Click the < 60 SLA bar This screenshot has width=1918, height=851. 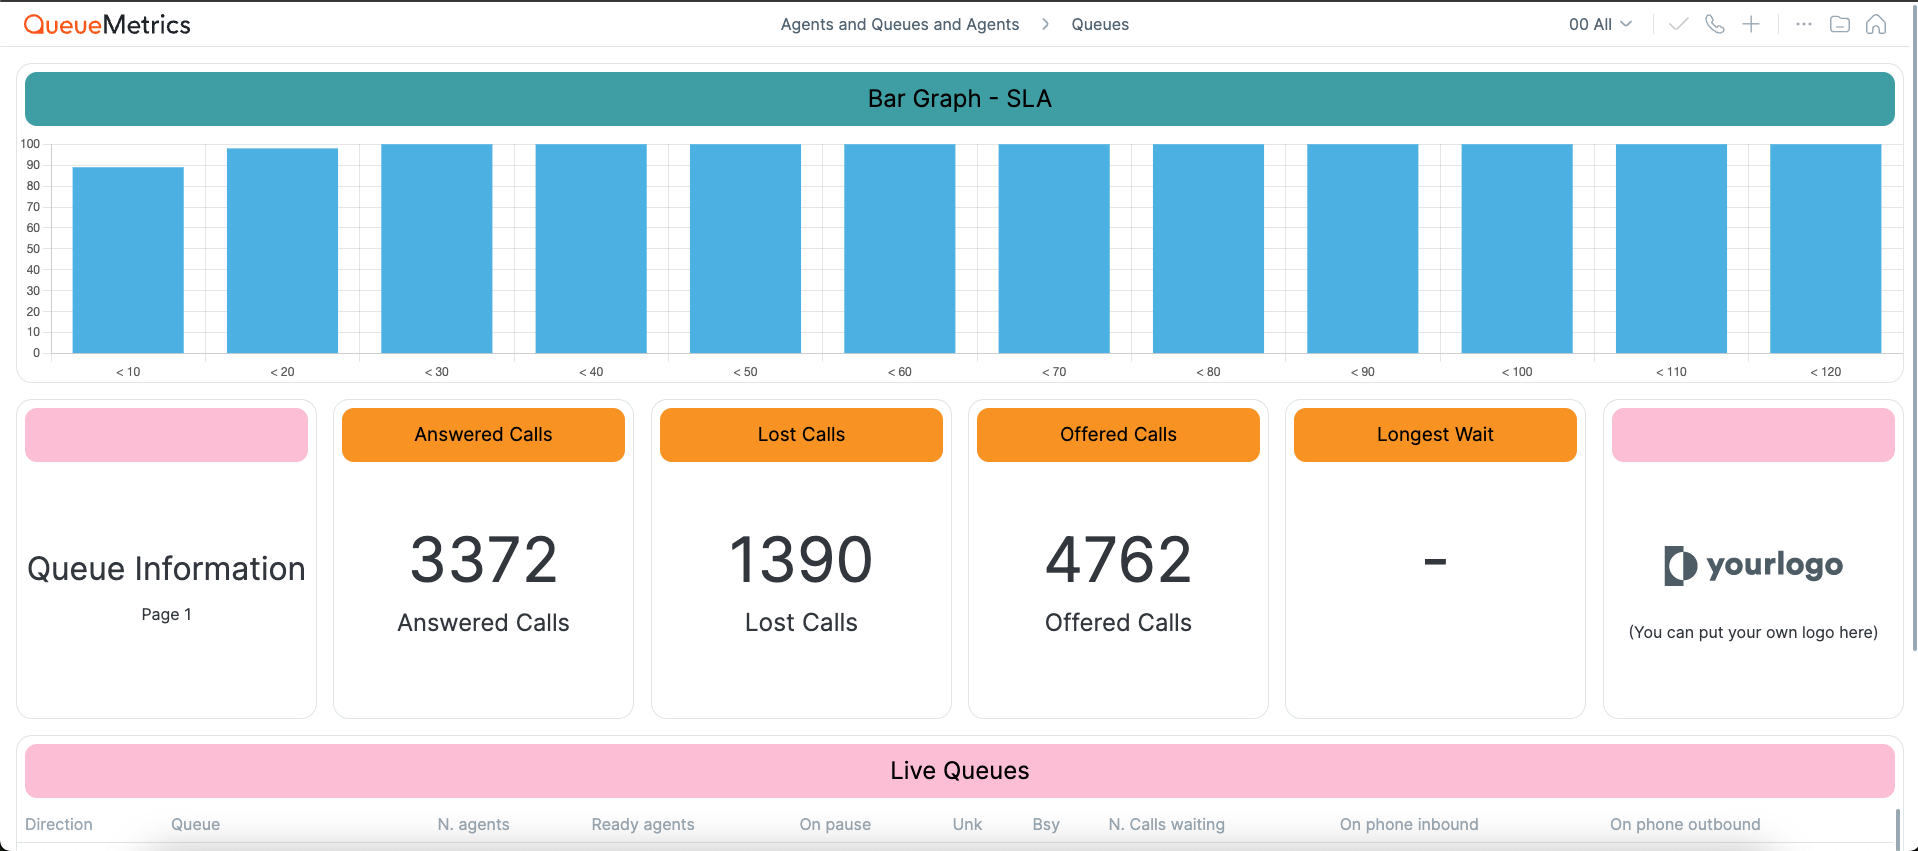click(900, 249)
